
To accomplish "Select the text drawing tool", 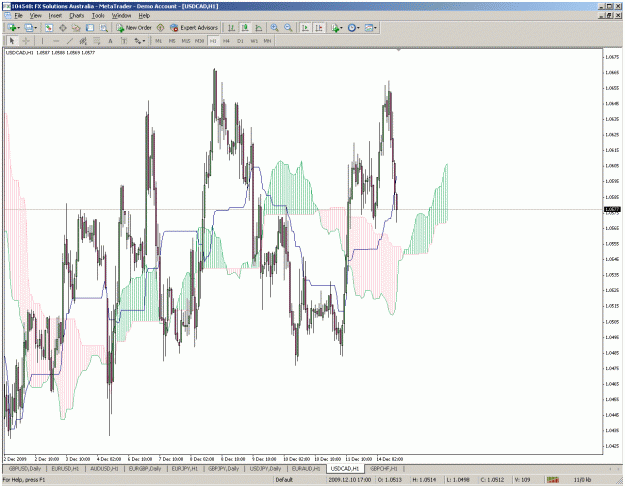I will (x=110, y=41).
